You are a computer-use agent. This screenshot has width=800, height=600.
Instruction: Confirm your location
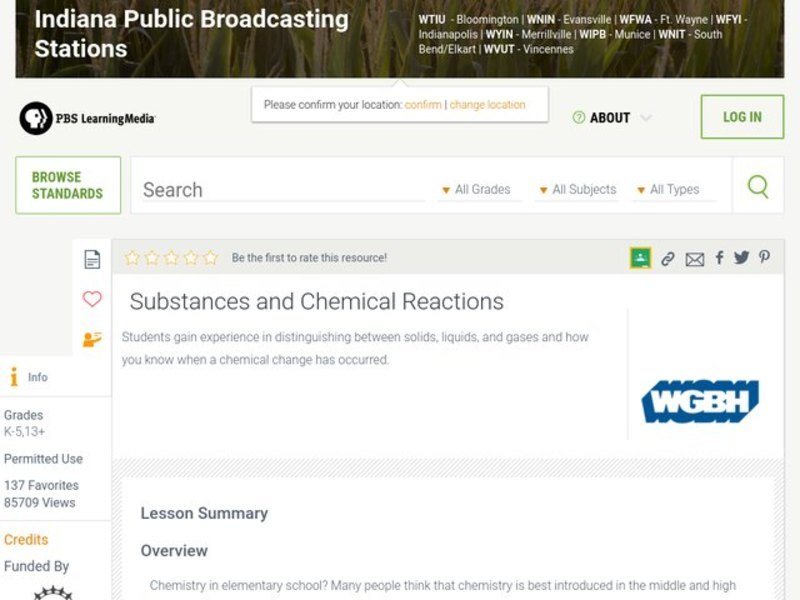(x=422, y=104)
